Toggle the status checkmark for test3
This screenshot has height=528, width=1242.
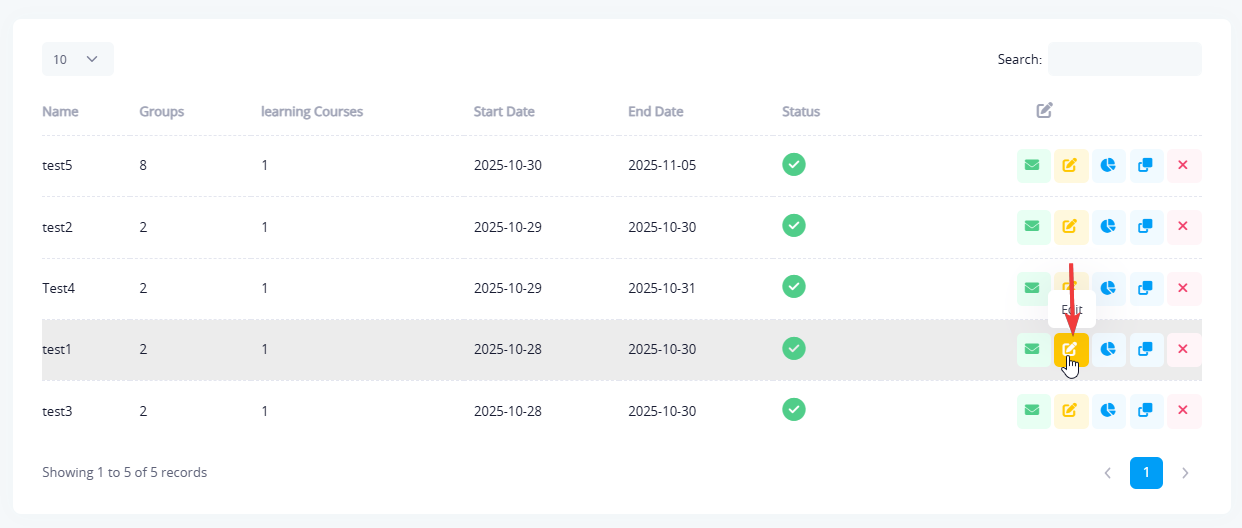(x=794, y=409)
